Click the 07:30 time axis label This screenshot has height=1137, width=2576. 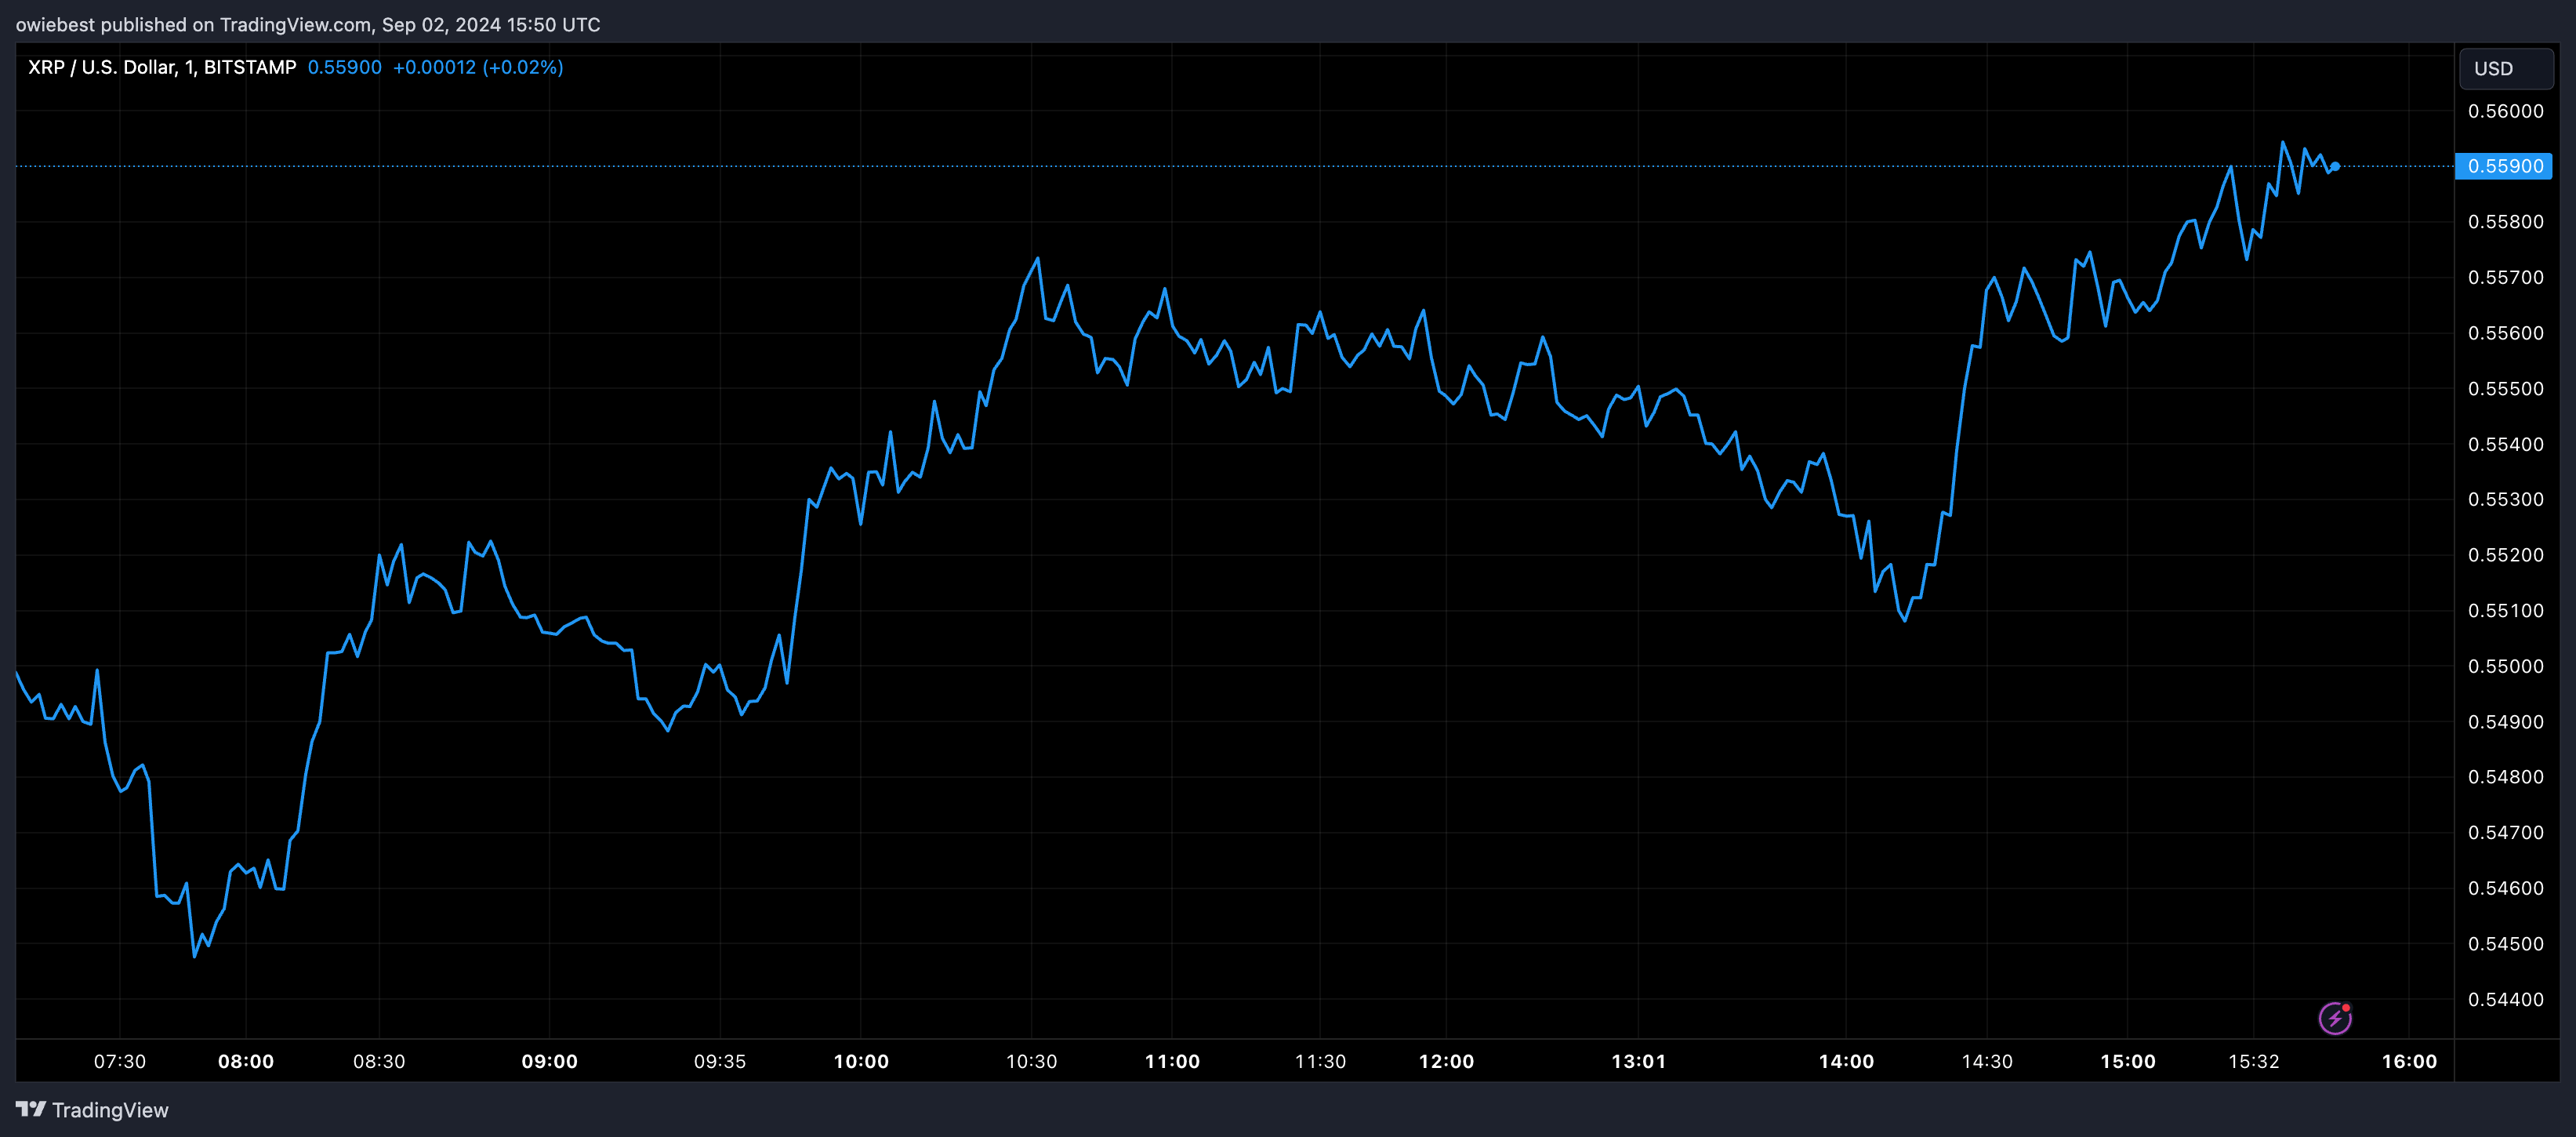[x=120, y=1061]
